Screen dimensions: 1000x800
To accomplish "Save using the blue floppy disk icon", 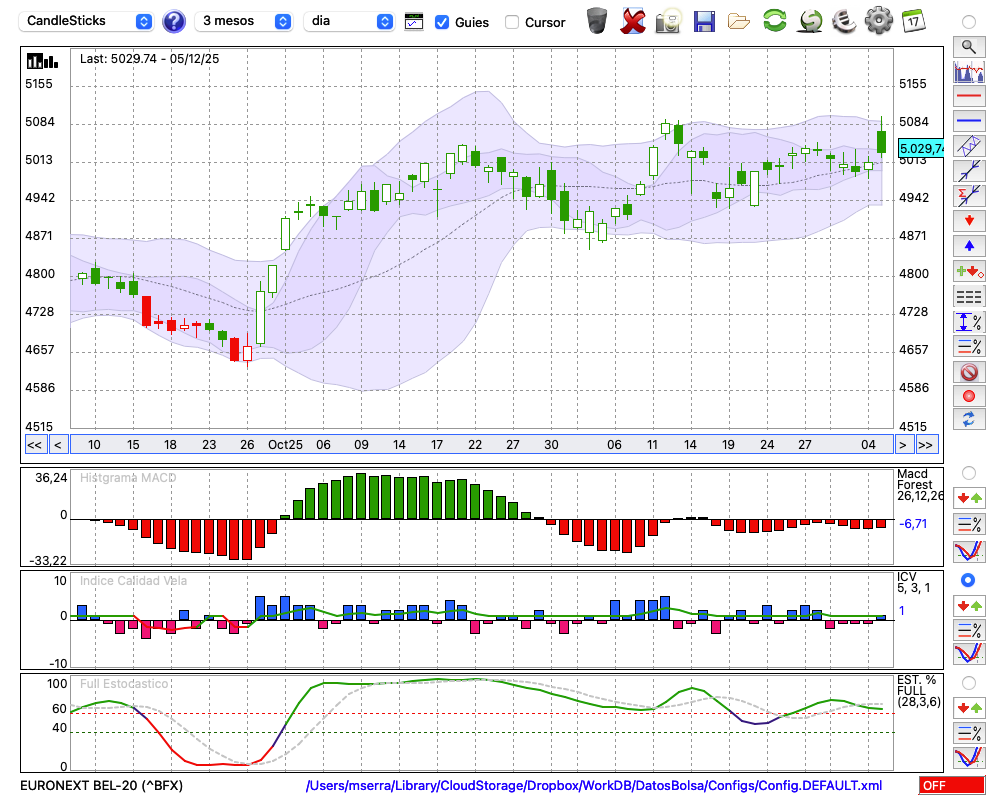I will 704,20.
